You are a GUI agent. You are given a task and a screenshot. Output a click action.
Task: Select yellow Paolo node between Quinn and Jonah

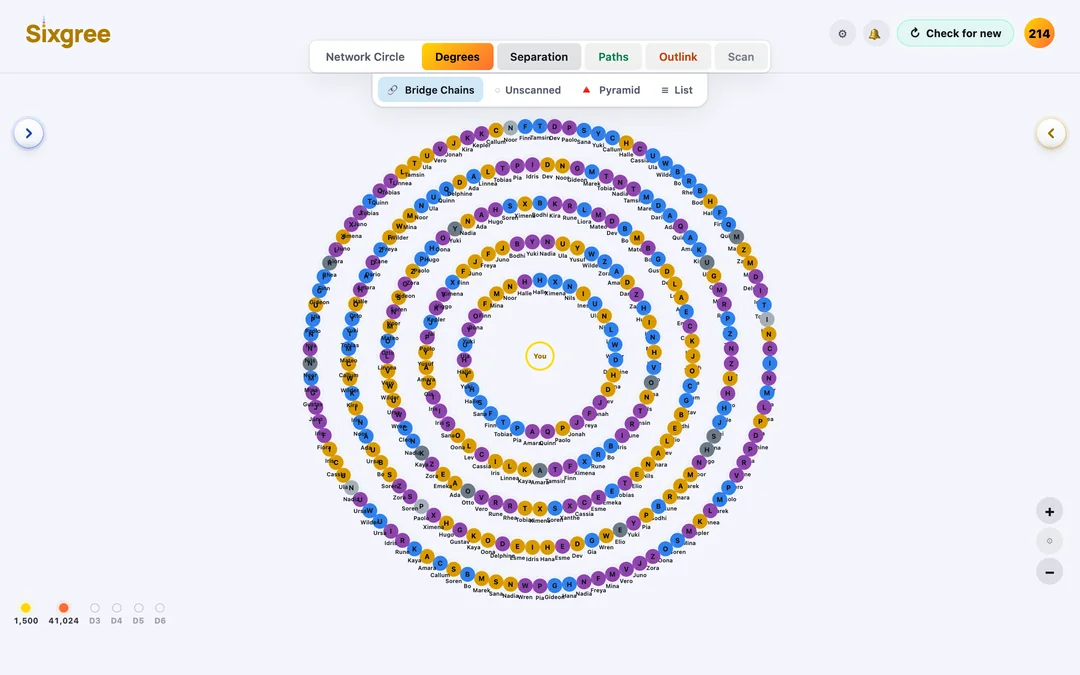563,428
